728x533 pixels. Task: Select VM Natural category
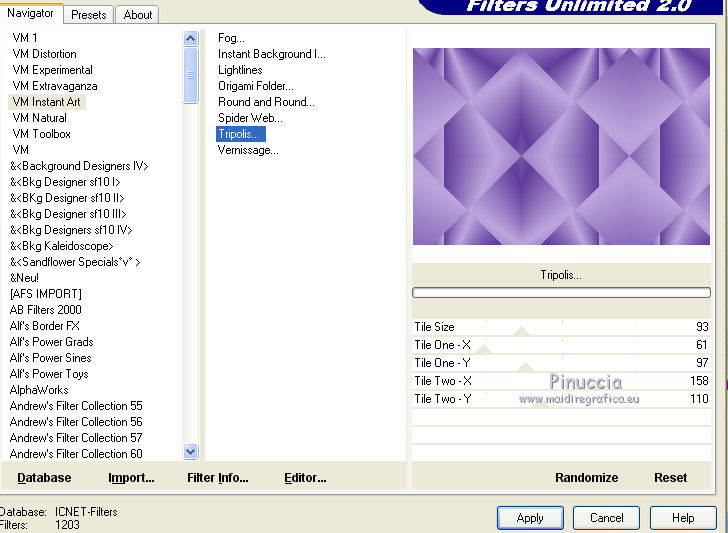[x=39, y=118]
